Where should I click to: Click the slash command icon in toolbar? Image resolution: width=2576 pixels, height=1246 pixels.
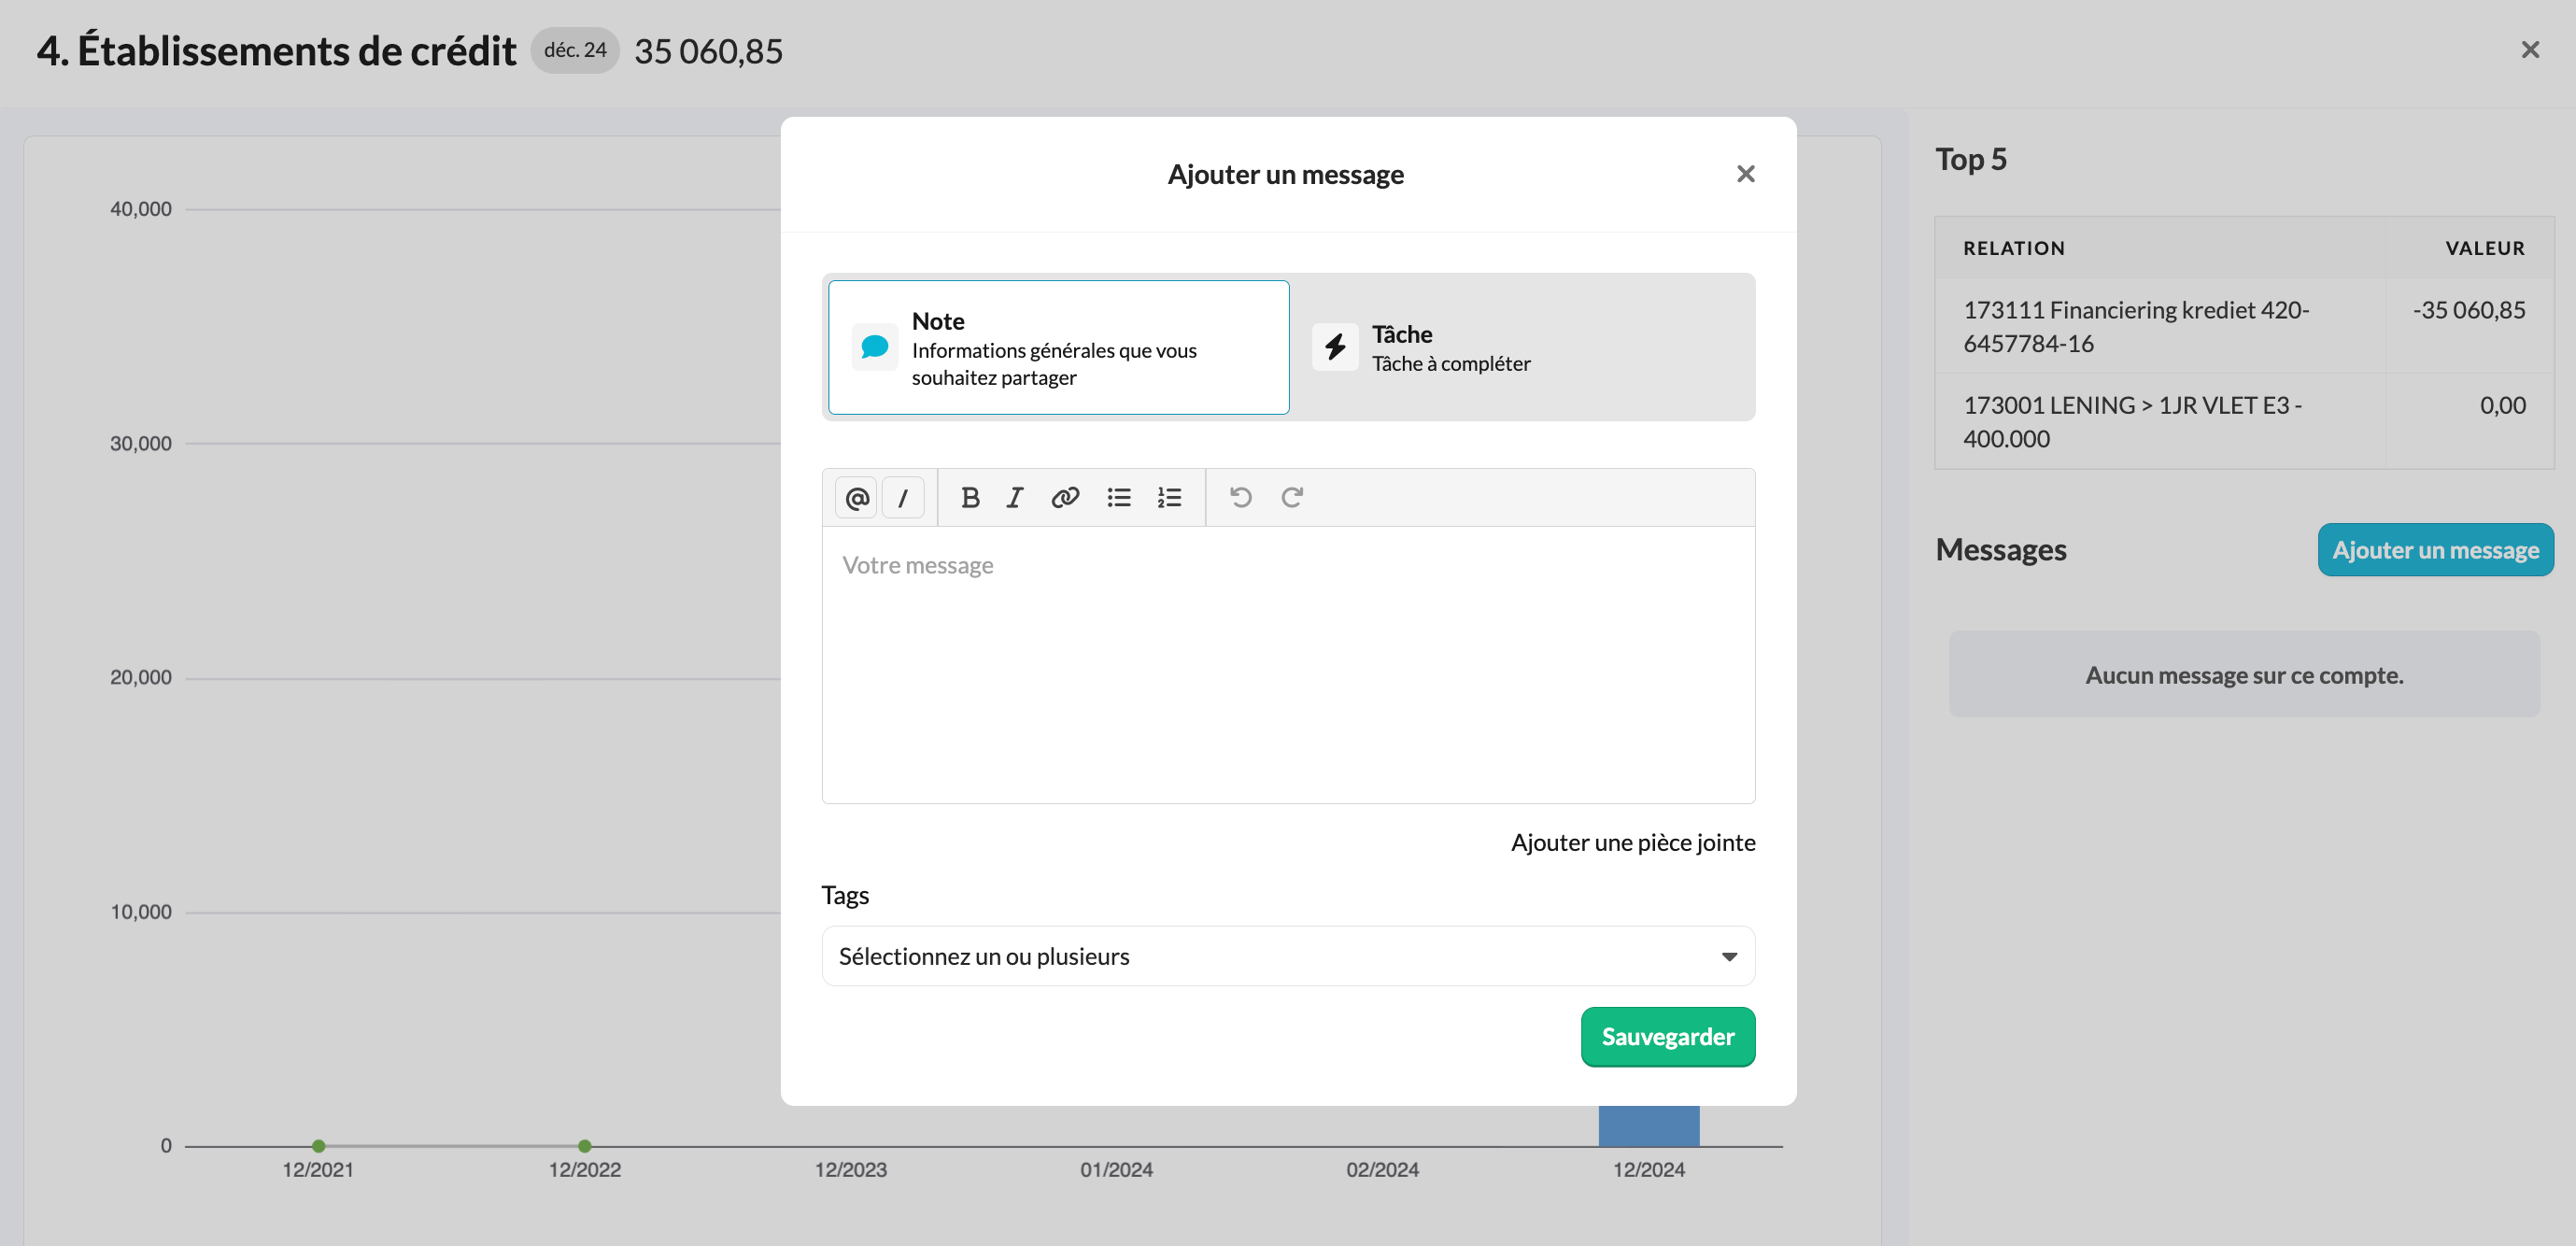click(903, 497)
